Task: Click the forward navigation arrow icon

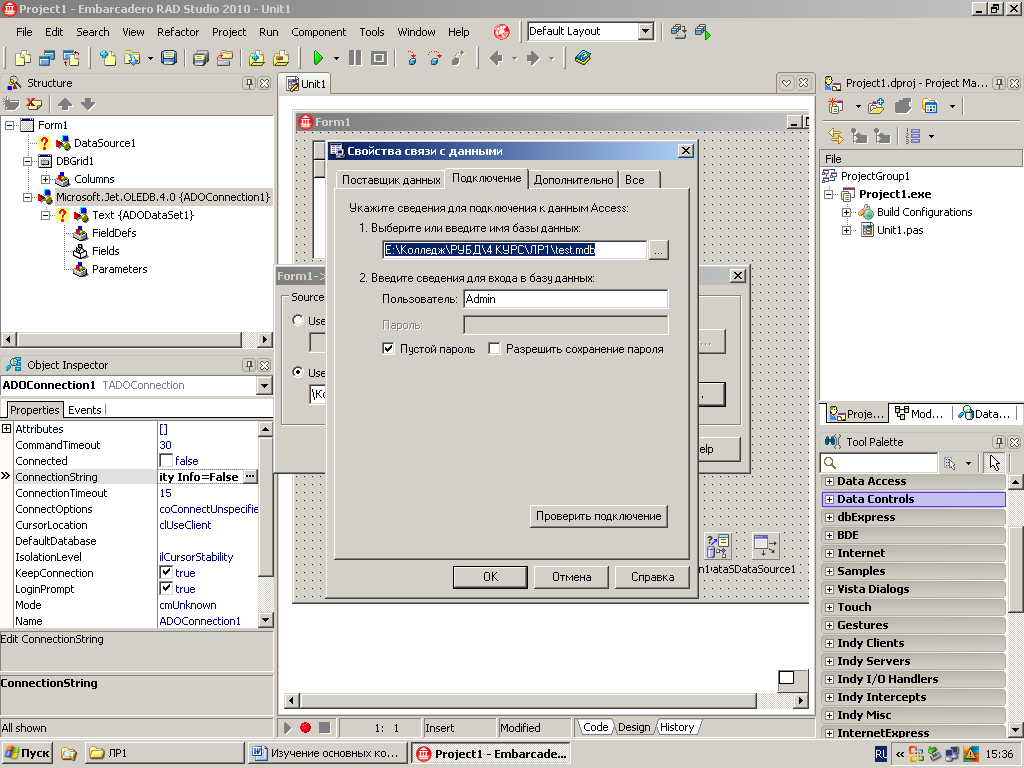Action: (533, 58)
